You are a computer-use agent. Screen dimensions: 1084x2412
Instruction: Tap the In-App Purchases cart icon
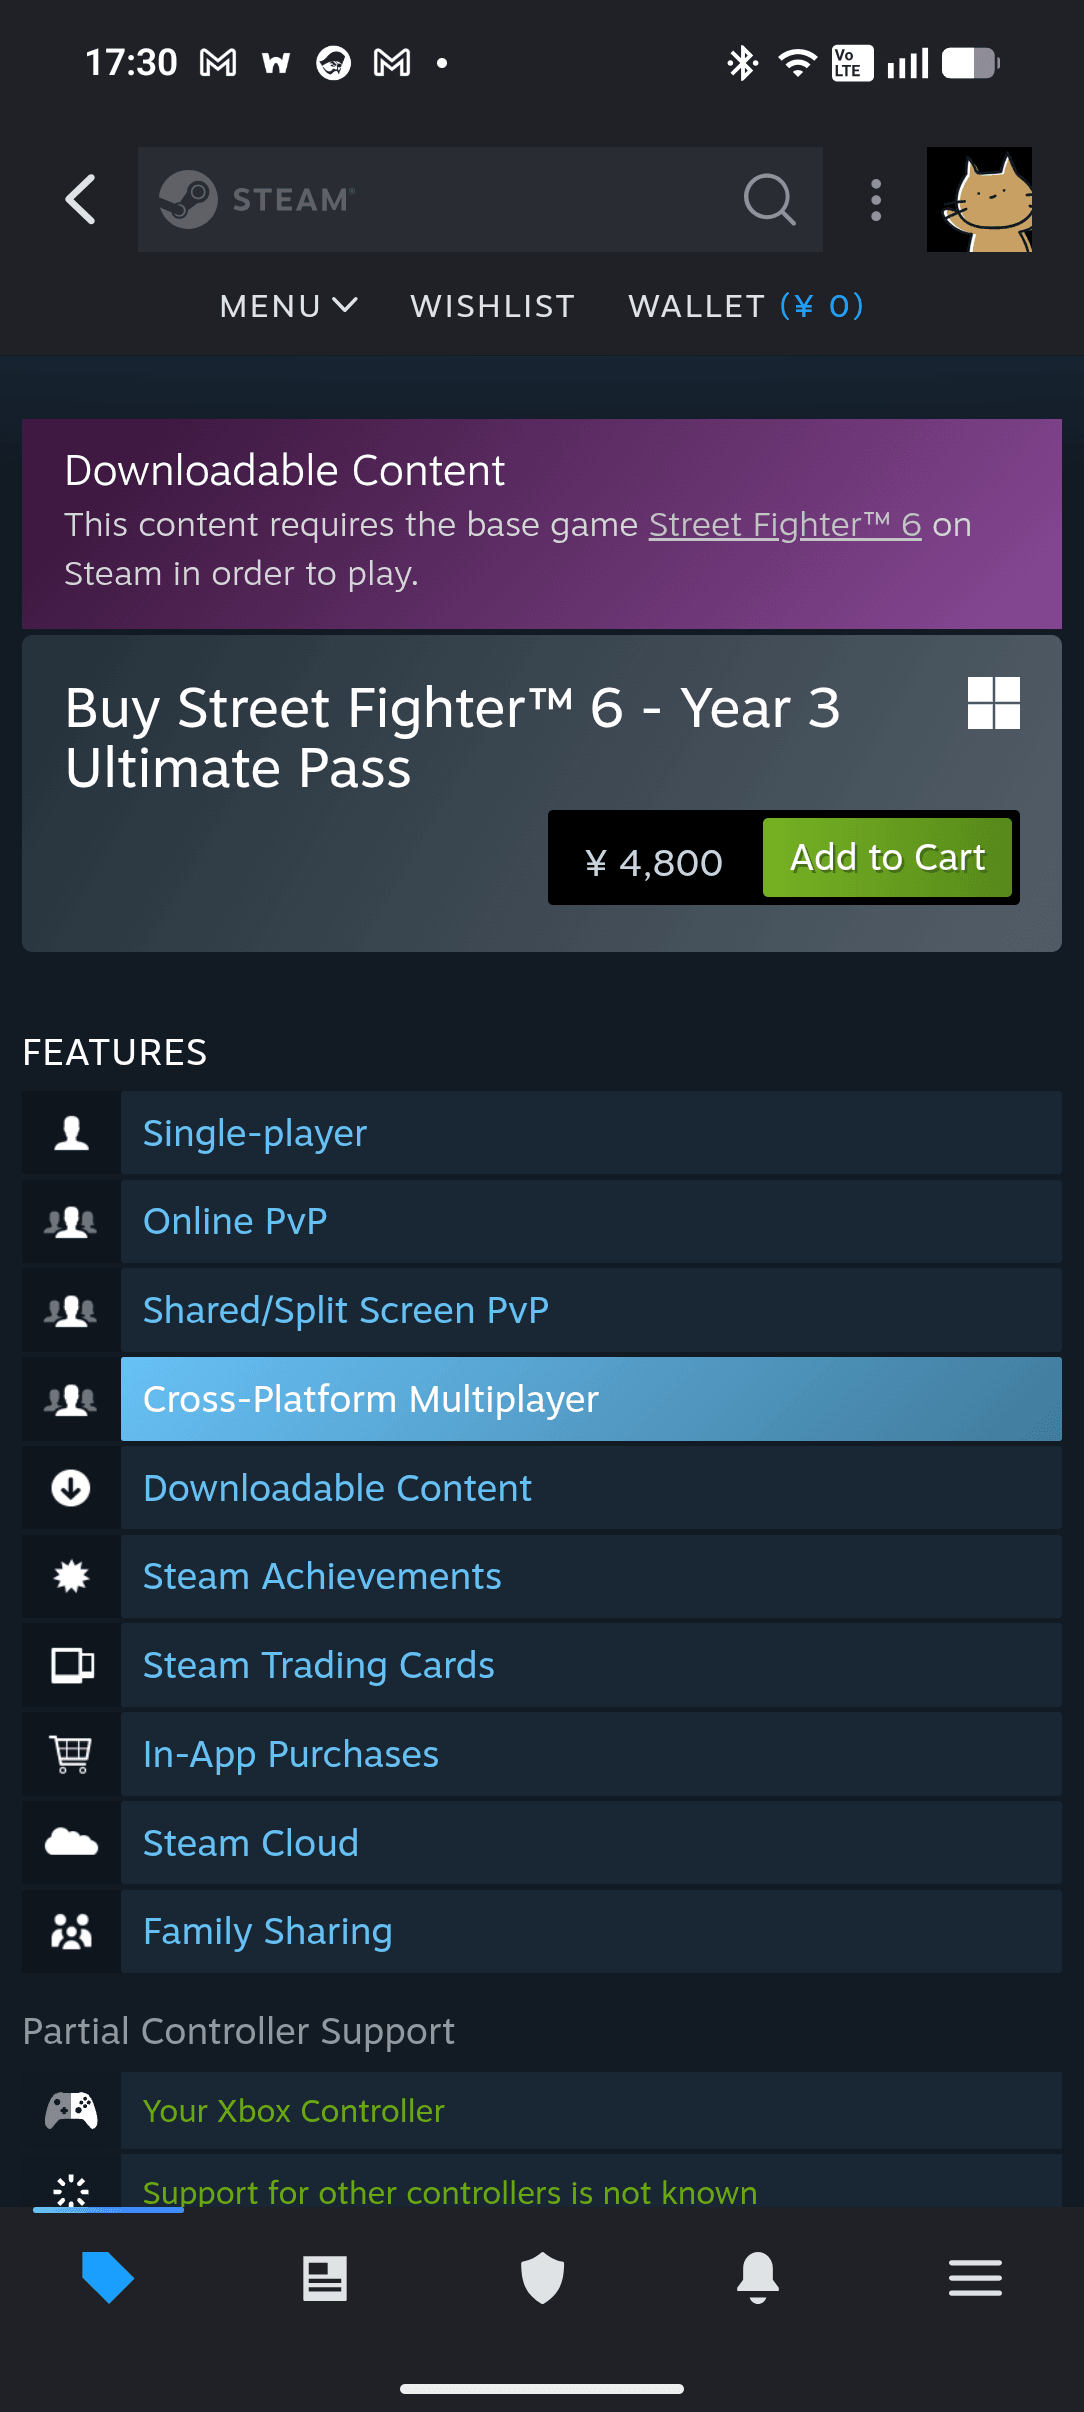pos(71,1754)
